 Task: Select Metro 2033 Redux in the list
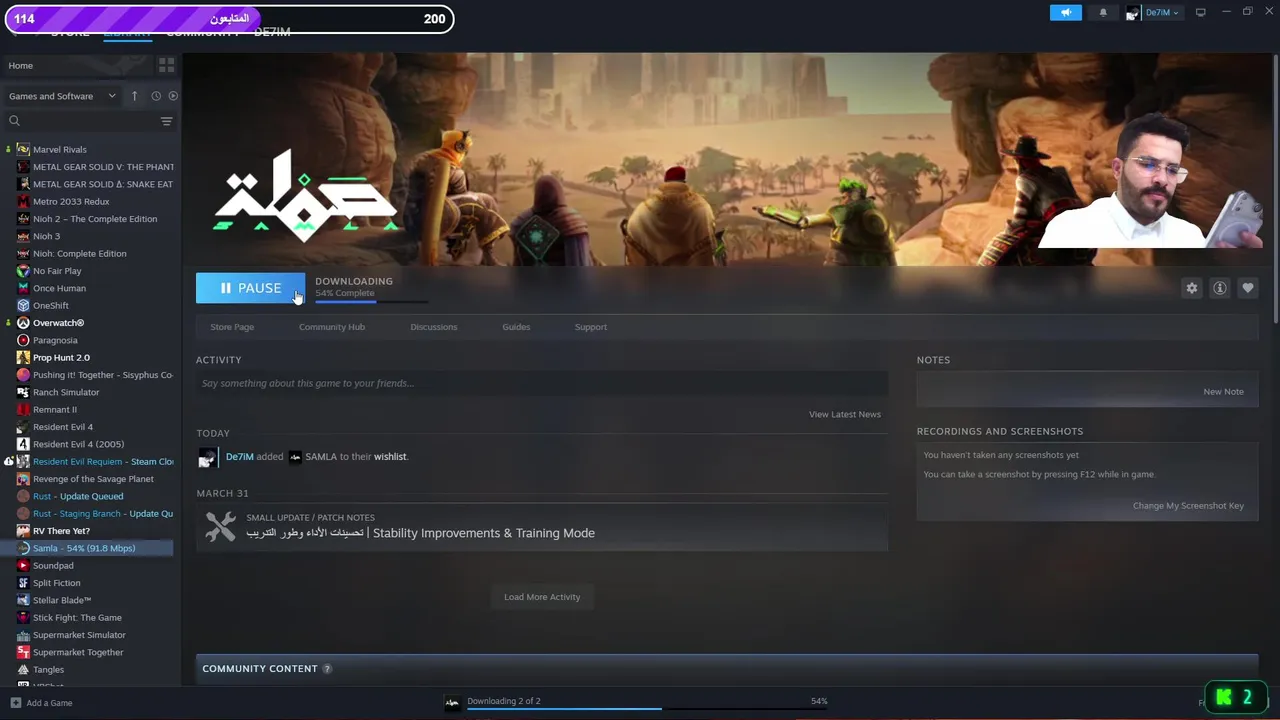tap(71, 201)
